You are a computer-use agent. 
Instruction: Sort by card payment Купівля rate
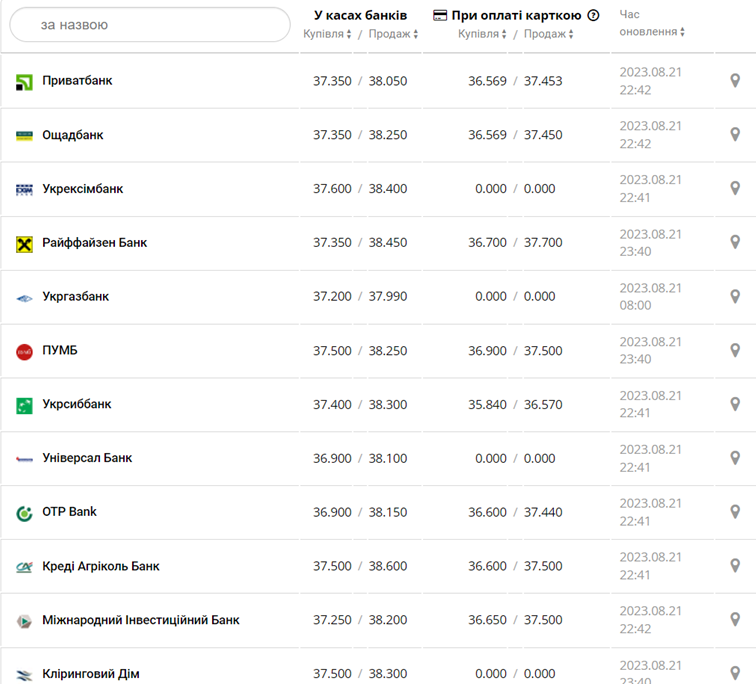[x=483, y=34]
